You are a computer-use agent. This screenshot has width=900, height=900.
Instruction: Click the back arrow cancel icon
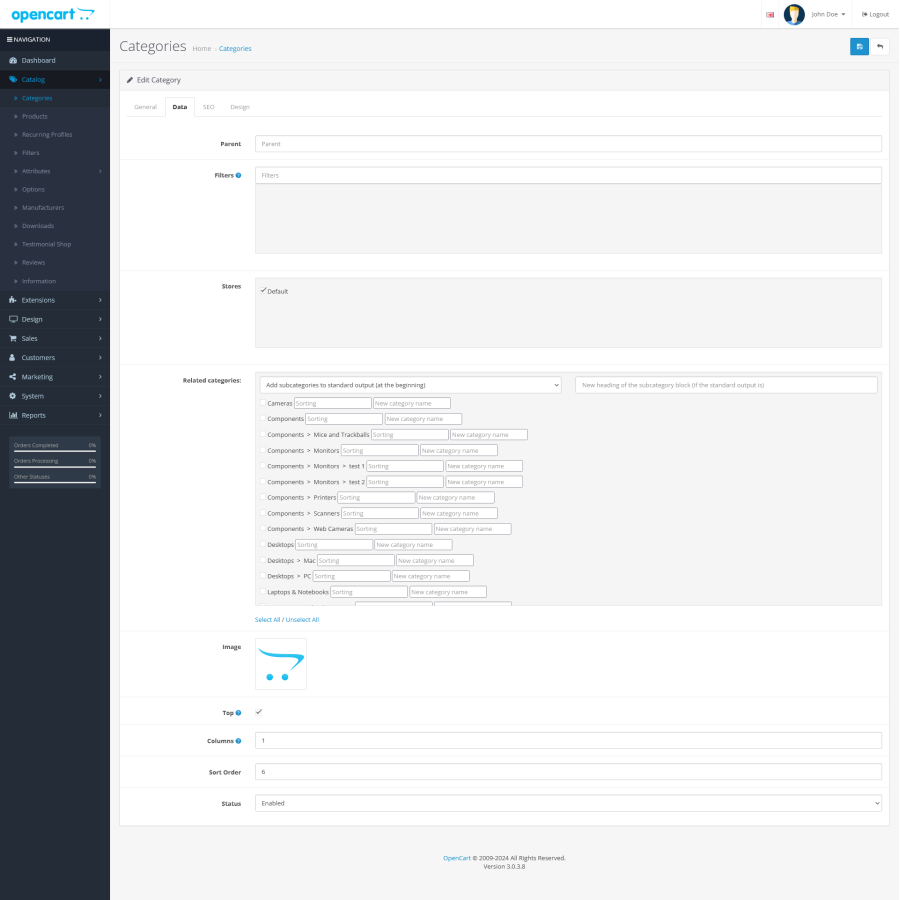click(879, 46)
